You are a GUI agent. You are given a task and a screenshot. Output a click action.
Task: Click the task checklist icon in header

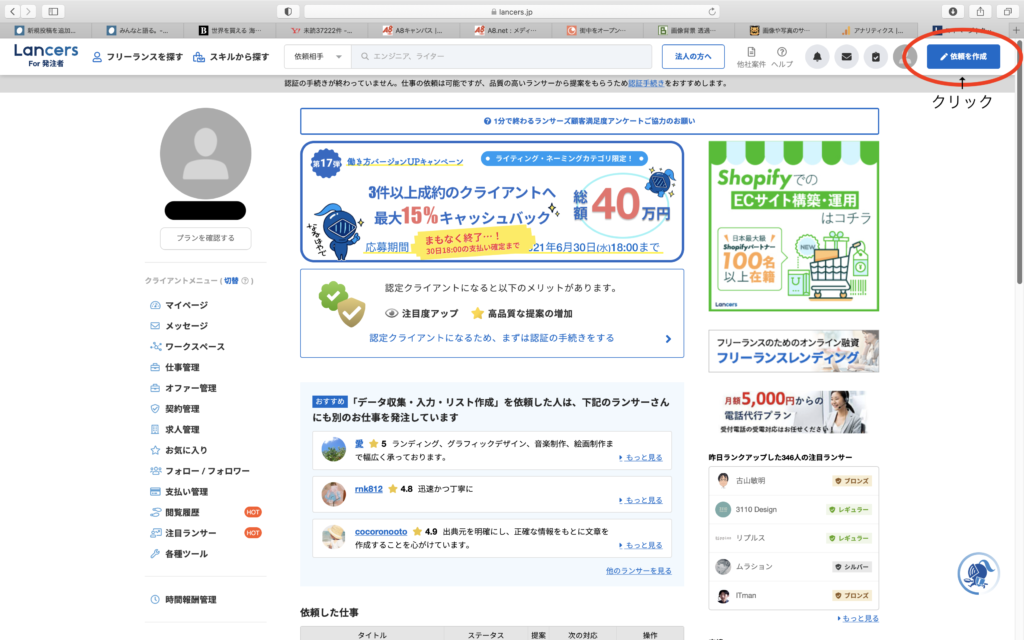tap(875, 57)
